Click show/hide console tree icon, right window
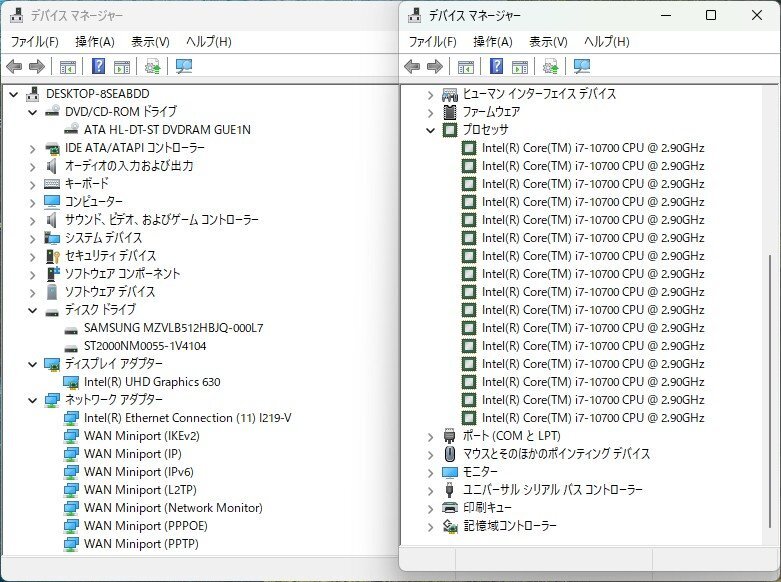 tap(466, 67)
